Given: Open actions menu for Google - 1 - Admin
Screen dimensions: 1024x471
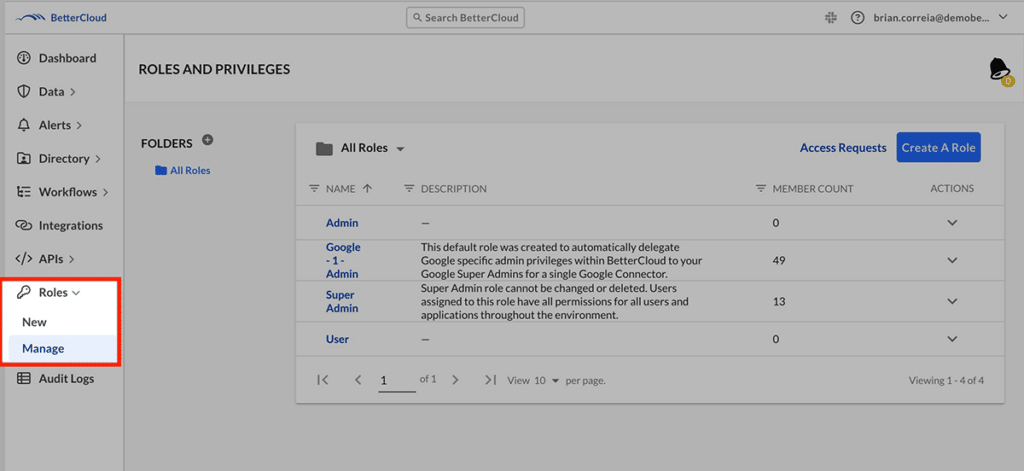Looking at the screenshot, I should coord(952,260).
